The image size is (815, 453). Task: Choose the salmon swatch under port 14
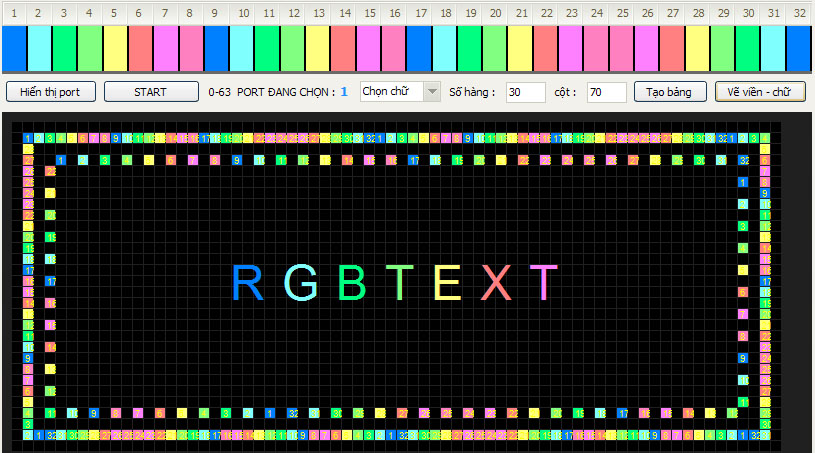click(x=343, y=47)
